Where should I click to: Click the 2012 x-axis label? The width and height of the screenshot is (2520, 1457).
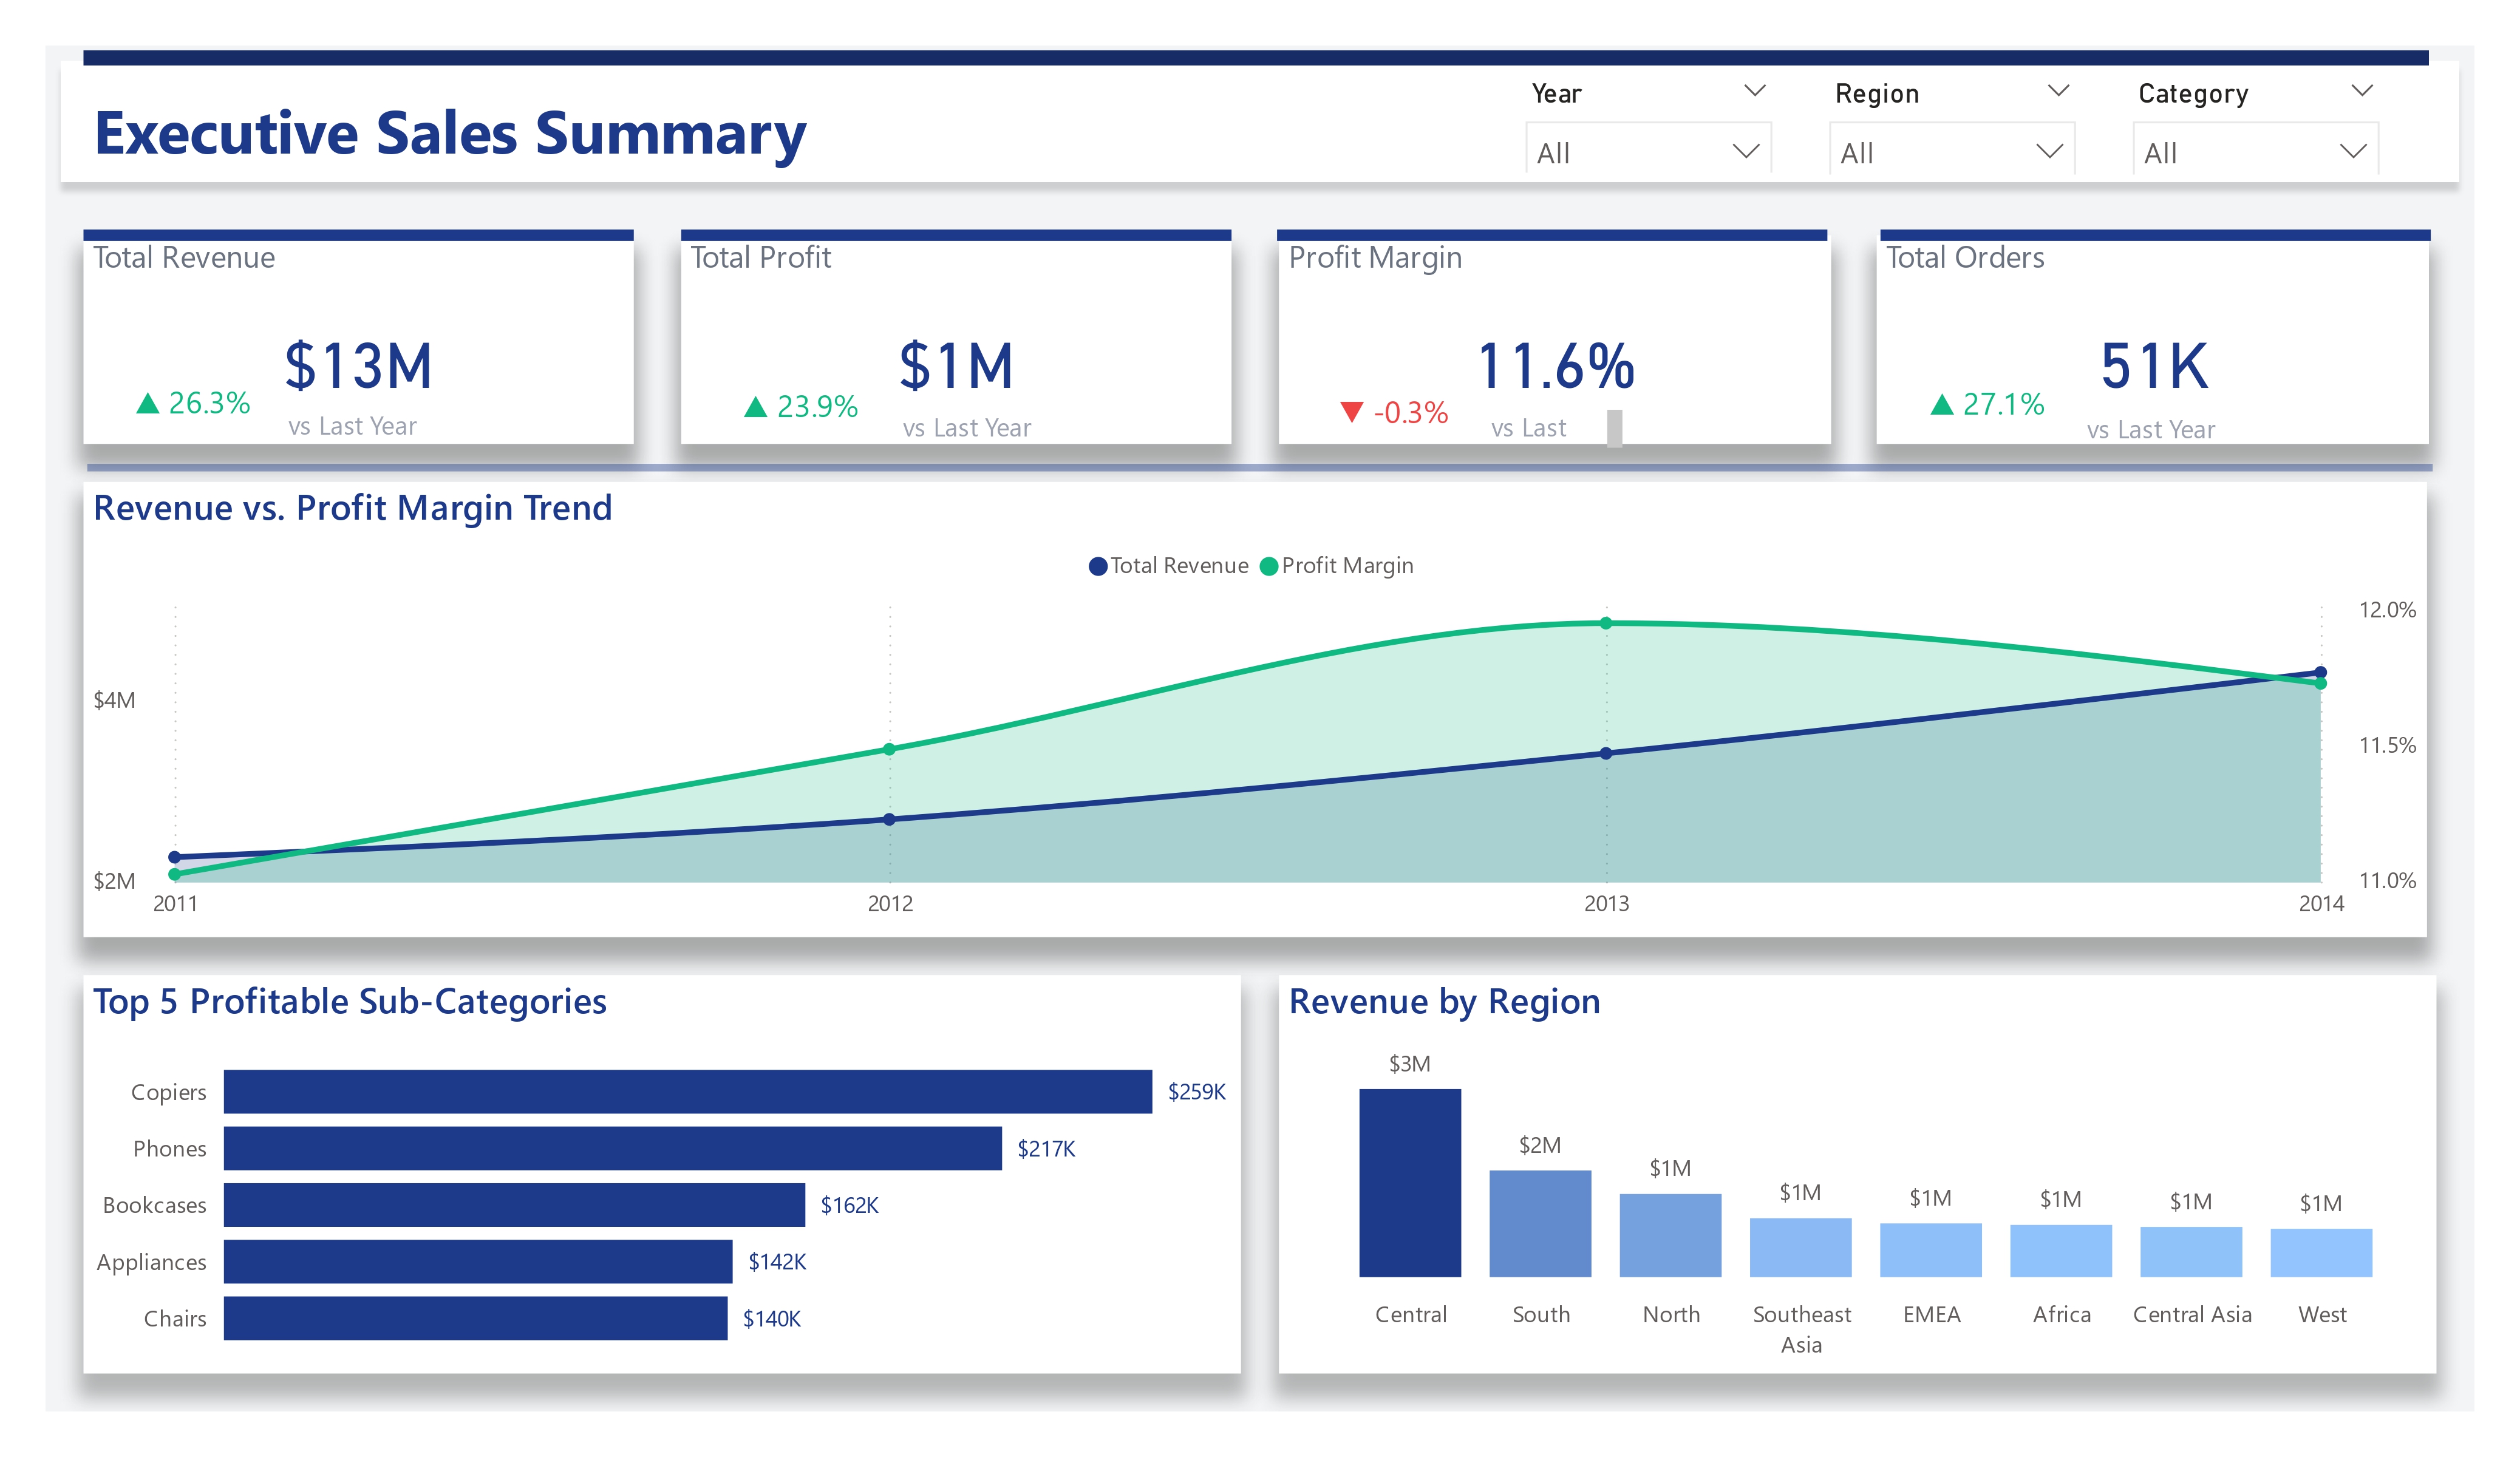(890, 904)
